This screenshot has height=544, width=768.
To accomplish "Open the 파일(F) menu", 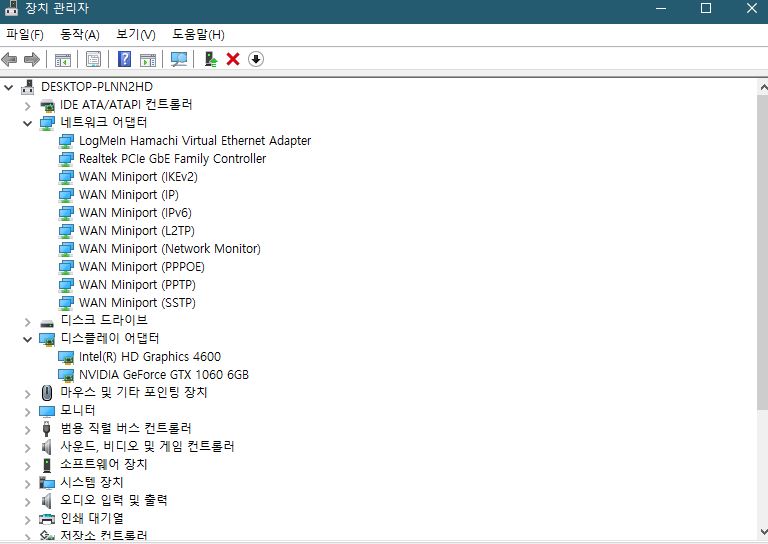I will pos(25,34).
